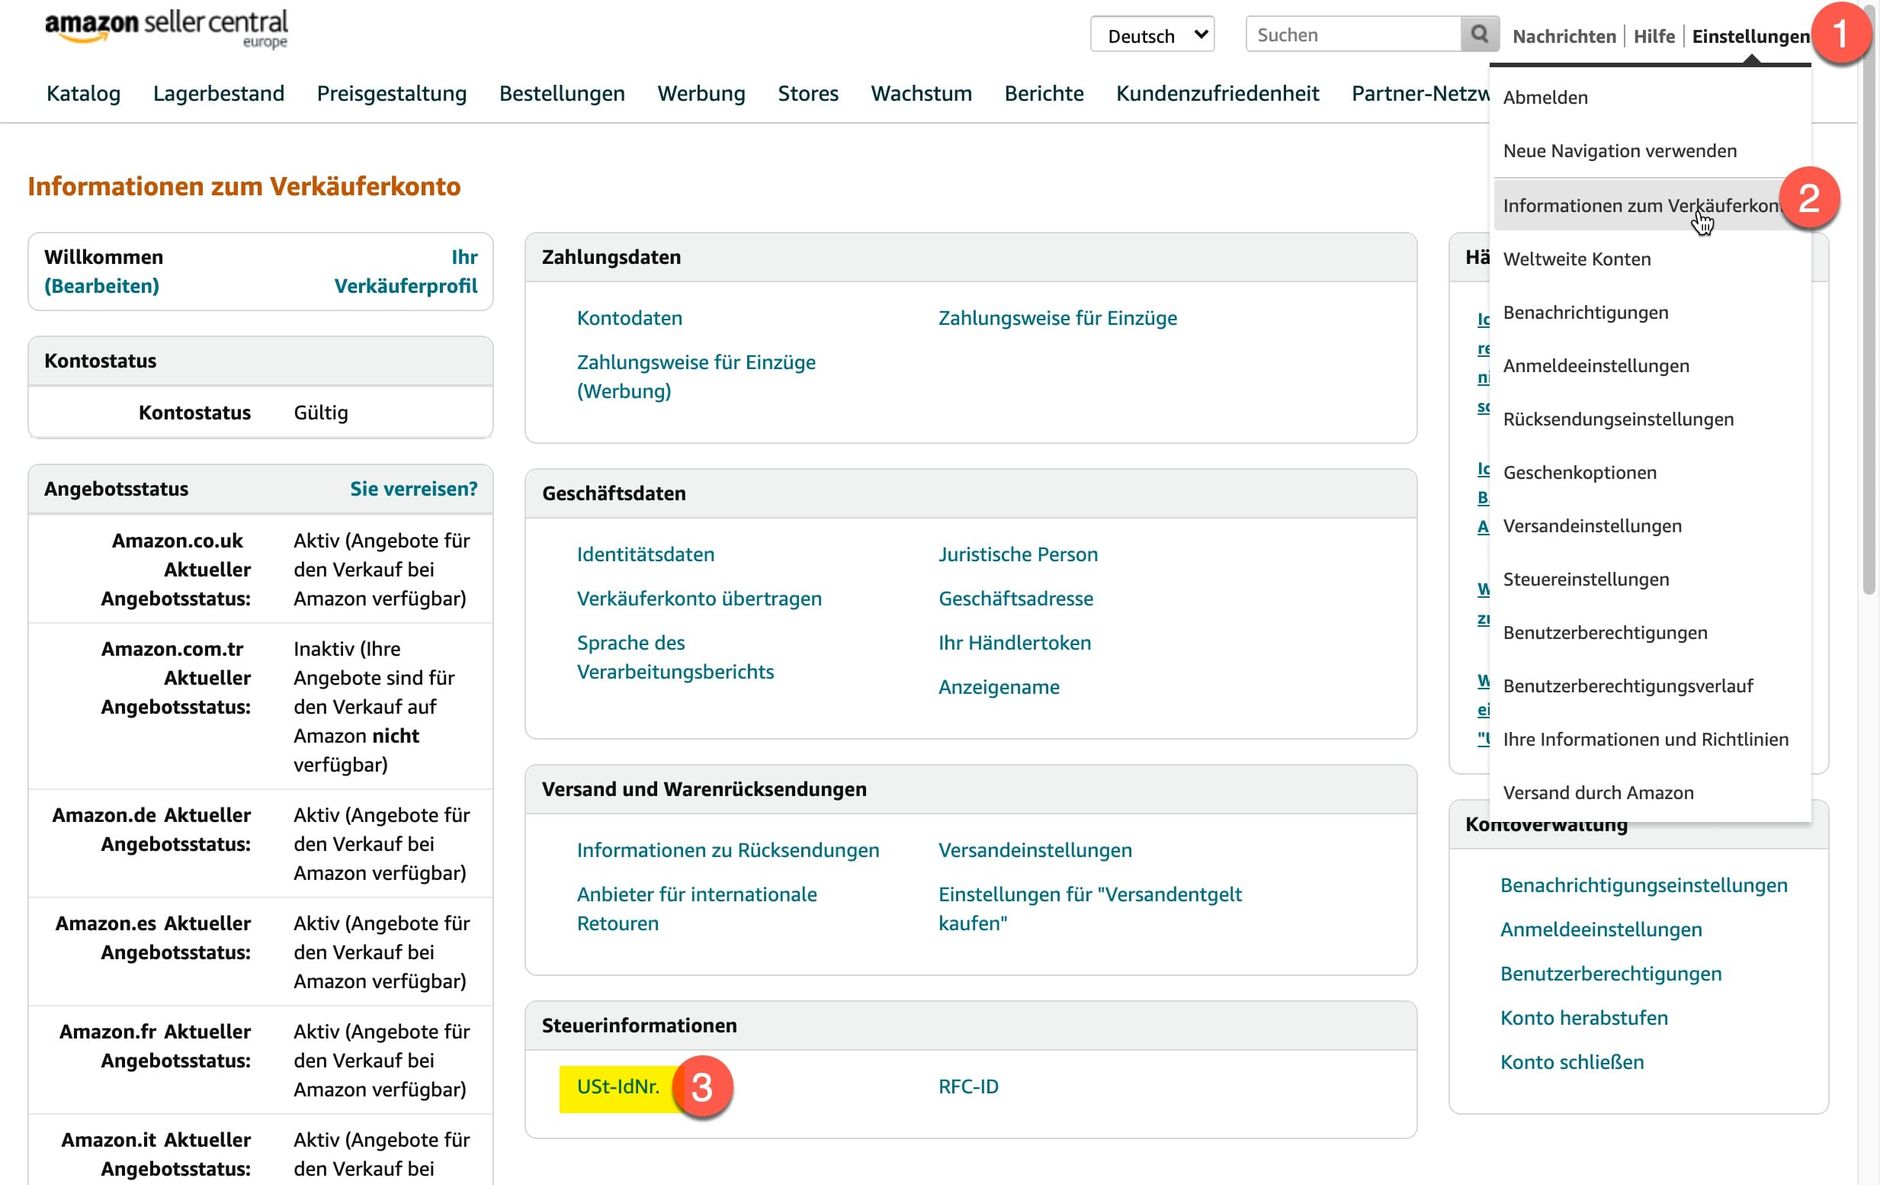The image size is (1880, 1185).
Task: Open Benutzerberechtigungen in the dropdown menu
Action: (1605, 633)
